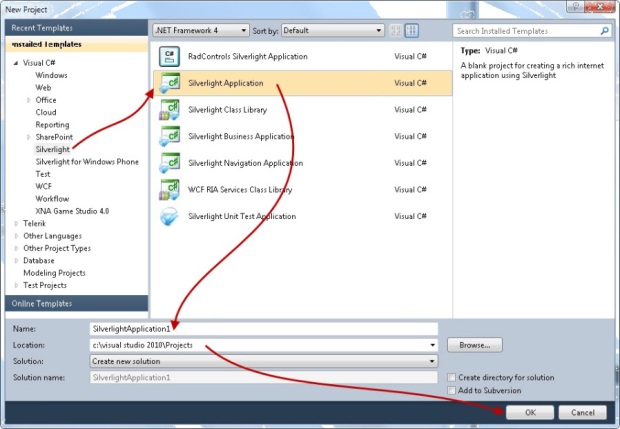Select the Silverlight Unit Test Application name
This screenshot has width=620, height=429.
coord(242,216)
